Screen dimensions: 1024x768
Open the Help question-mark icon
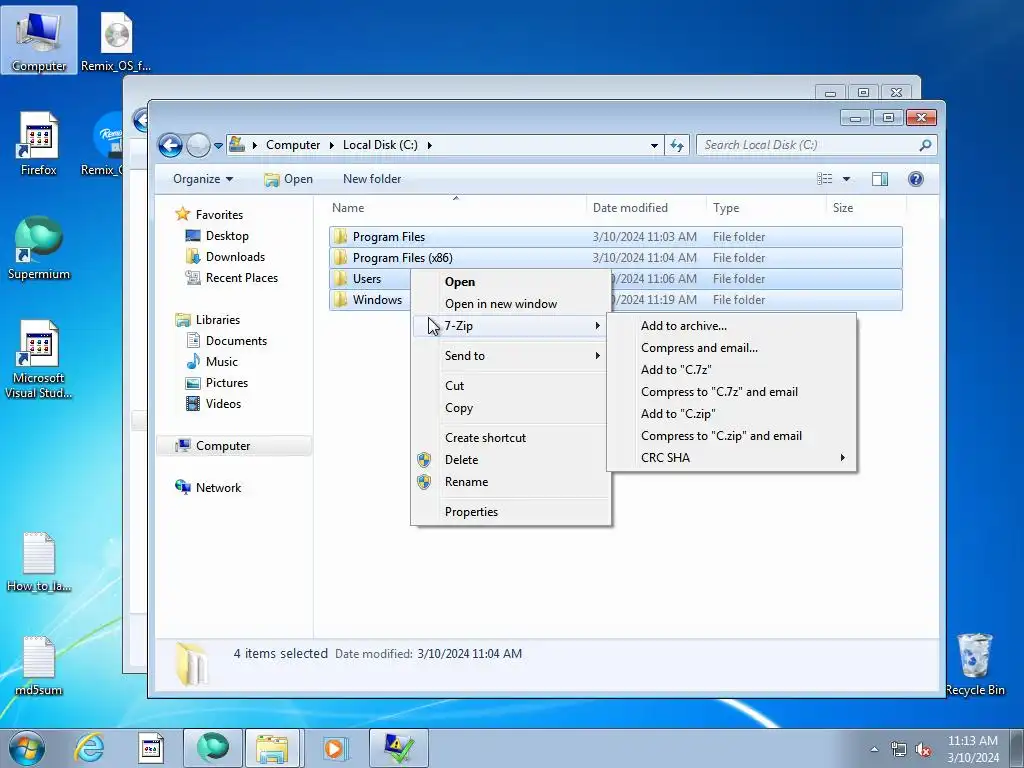tap(916, 179)
